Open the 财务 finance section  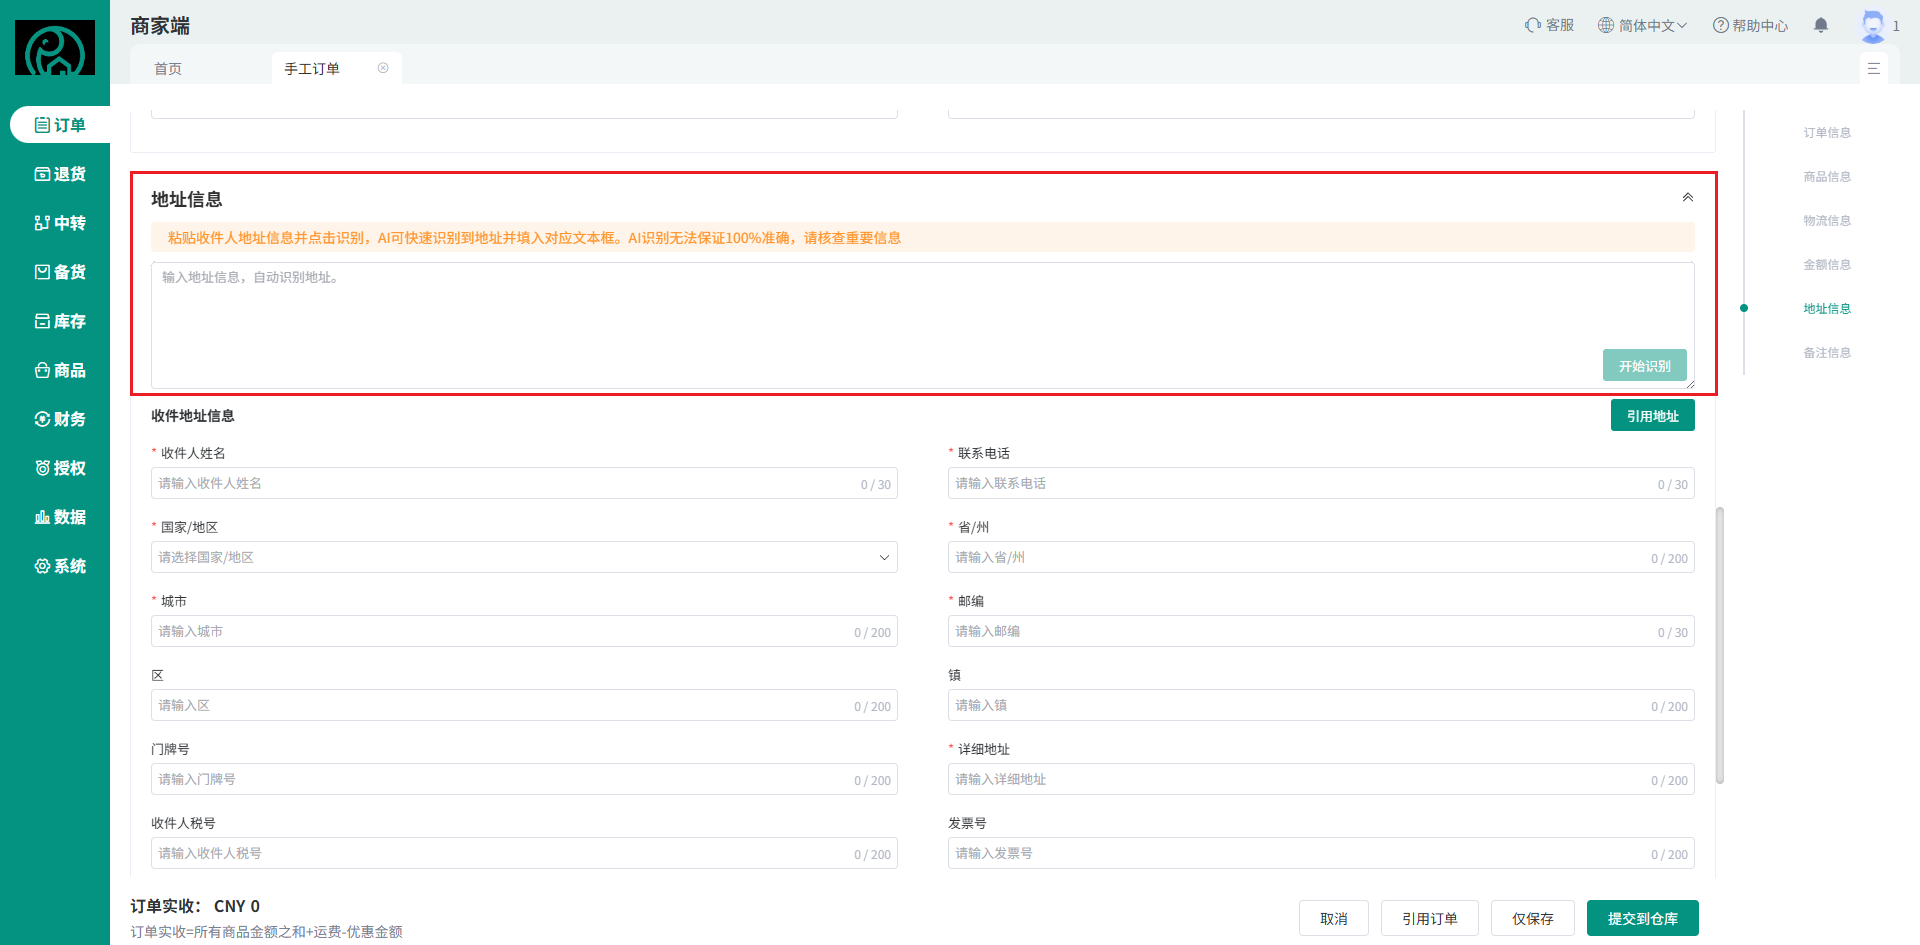pyautogui.click(x=60, y=419)
